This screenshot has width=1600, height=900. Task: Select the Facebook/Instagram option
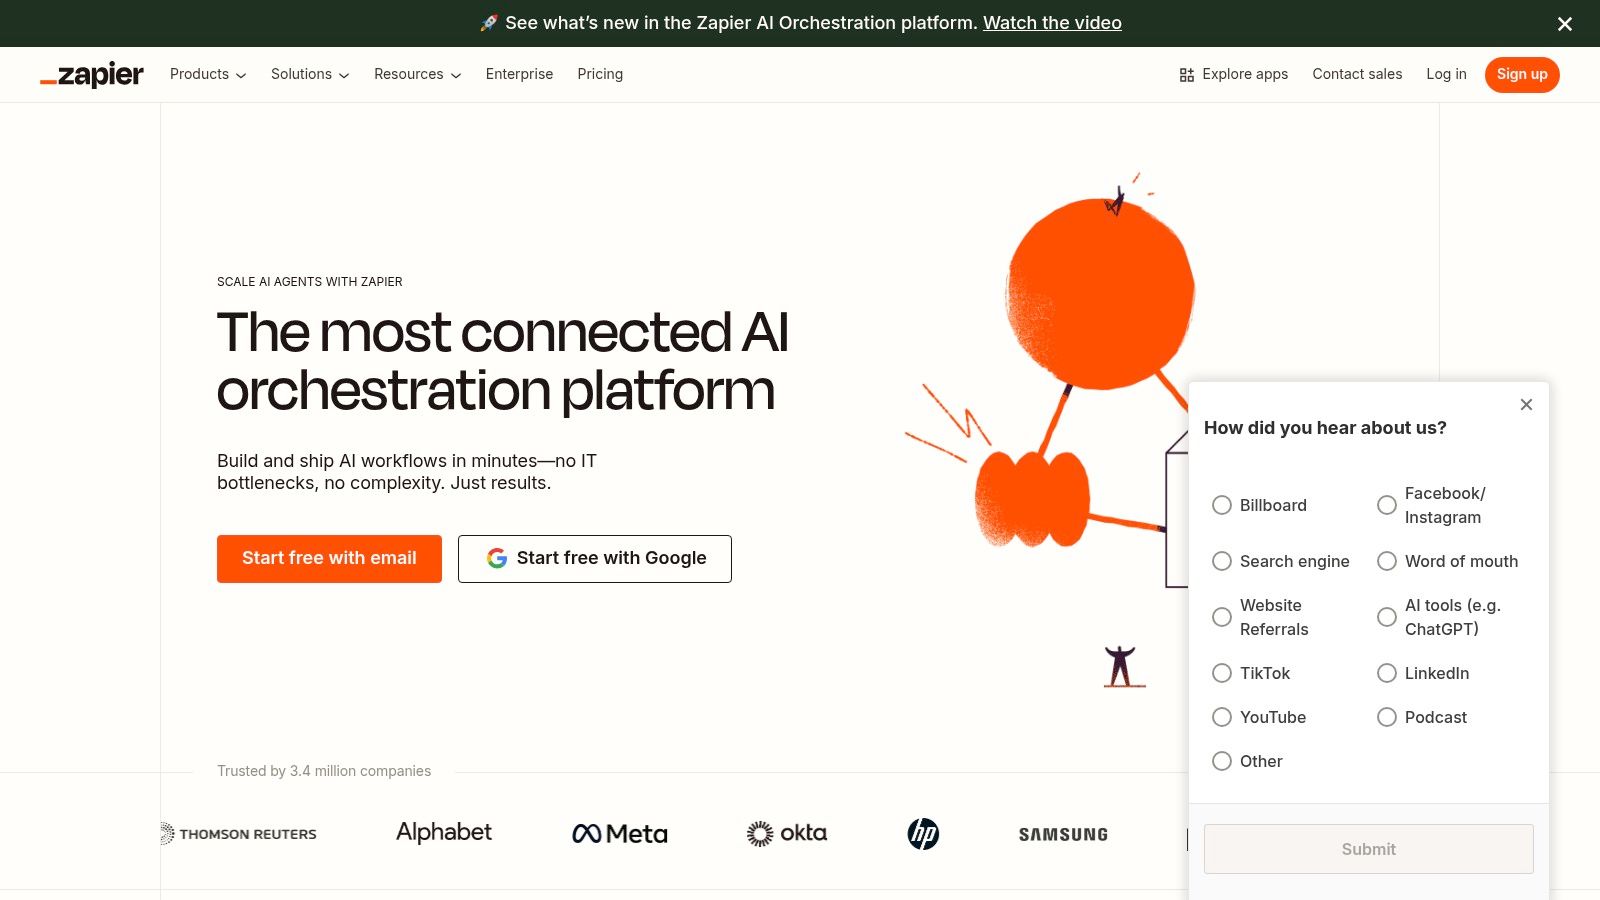point(1387,505)
